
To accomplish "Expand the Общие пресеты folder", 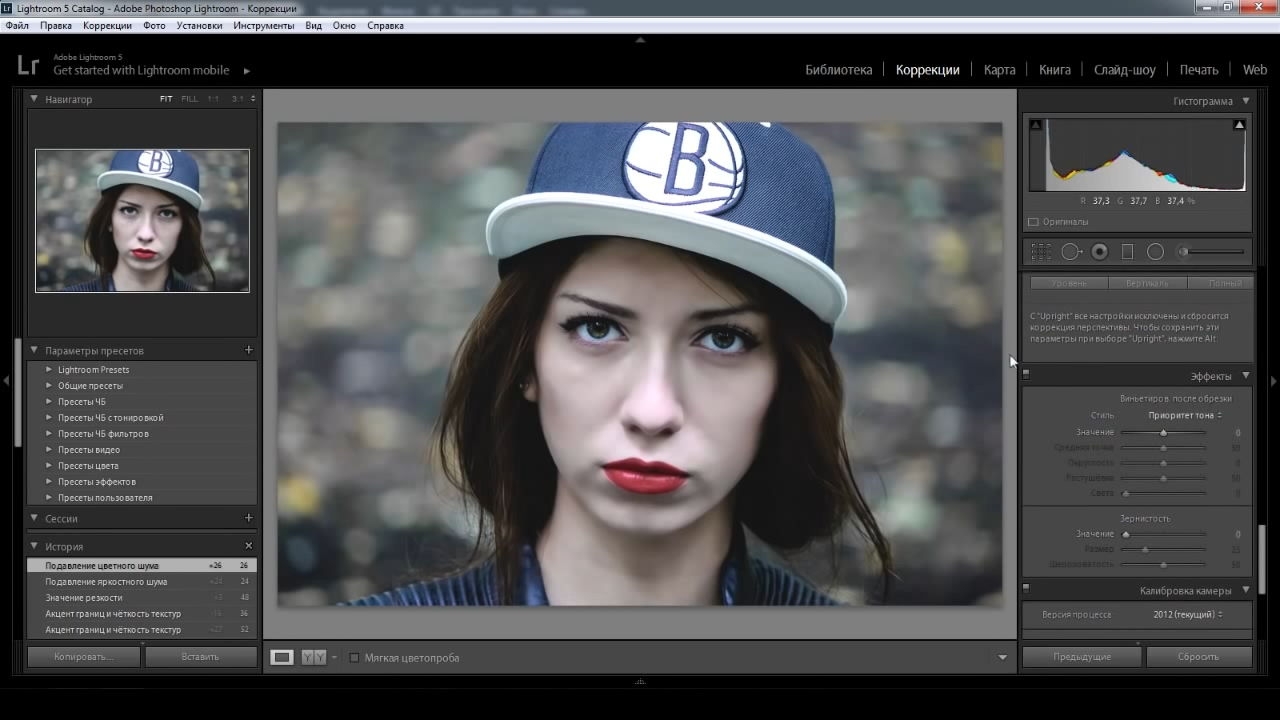I will [x=48, y=386].
